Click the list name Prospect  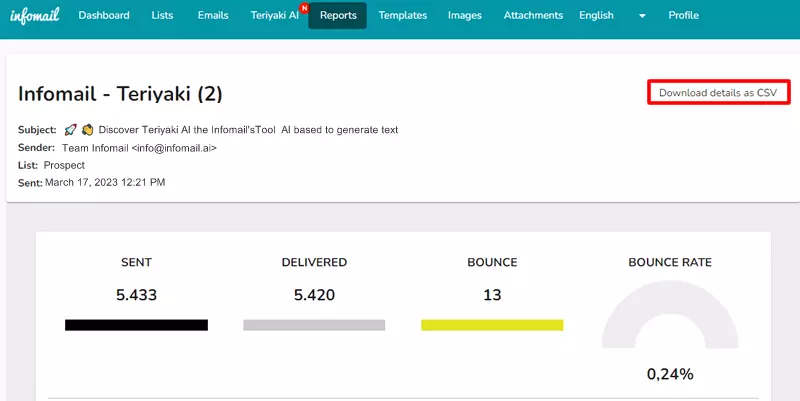[x=64, y=165]
